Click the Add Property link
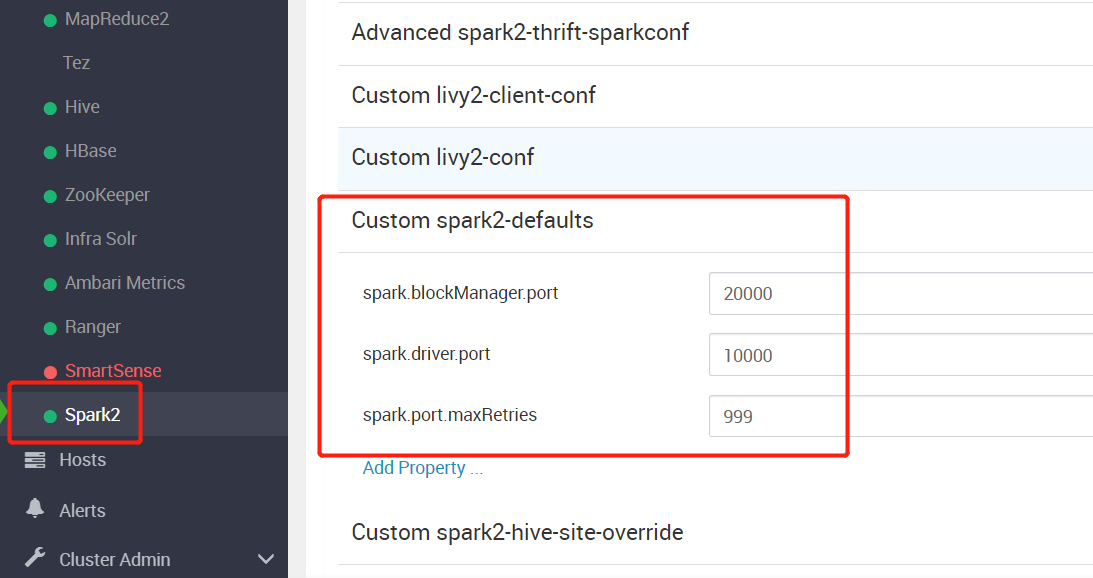The height and width of the screenshot is (578, 1093). [422, 467]
